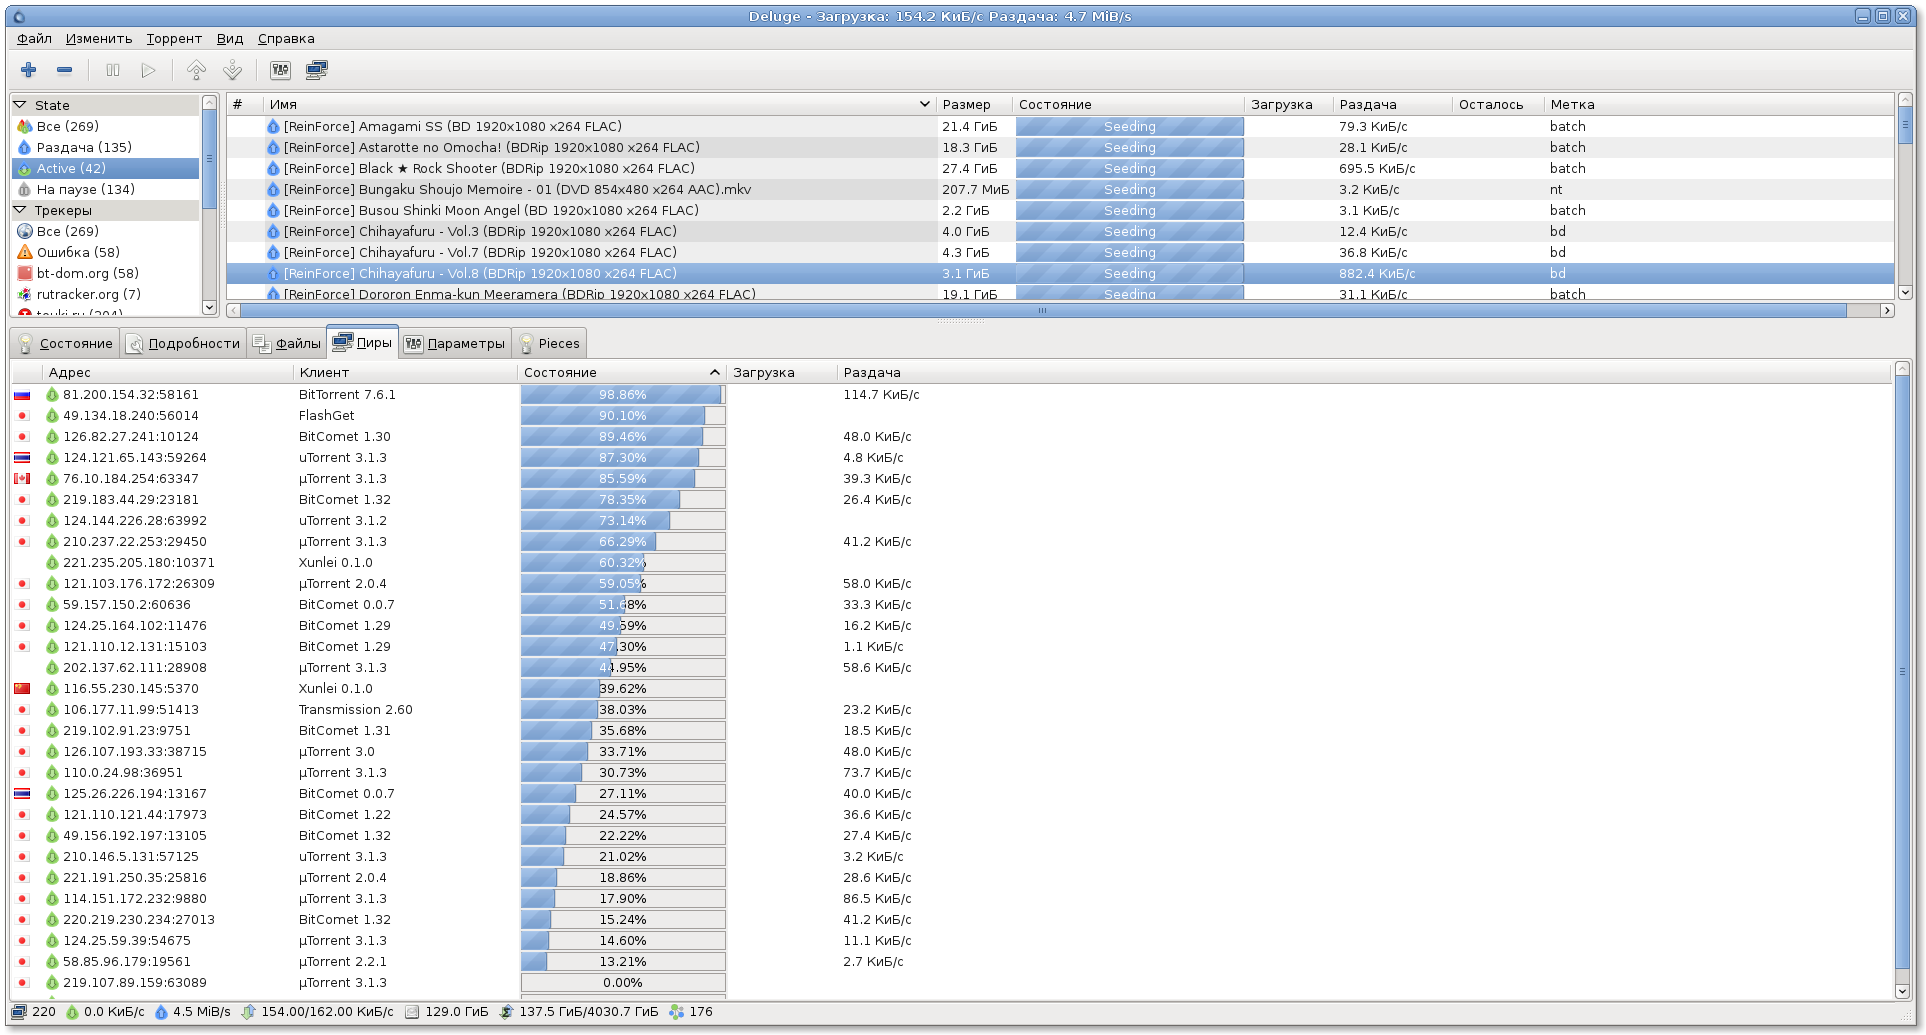Collapse the Трекеры section in sidebar

click(20, 210)
